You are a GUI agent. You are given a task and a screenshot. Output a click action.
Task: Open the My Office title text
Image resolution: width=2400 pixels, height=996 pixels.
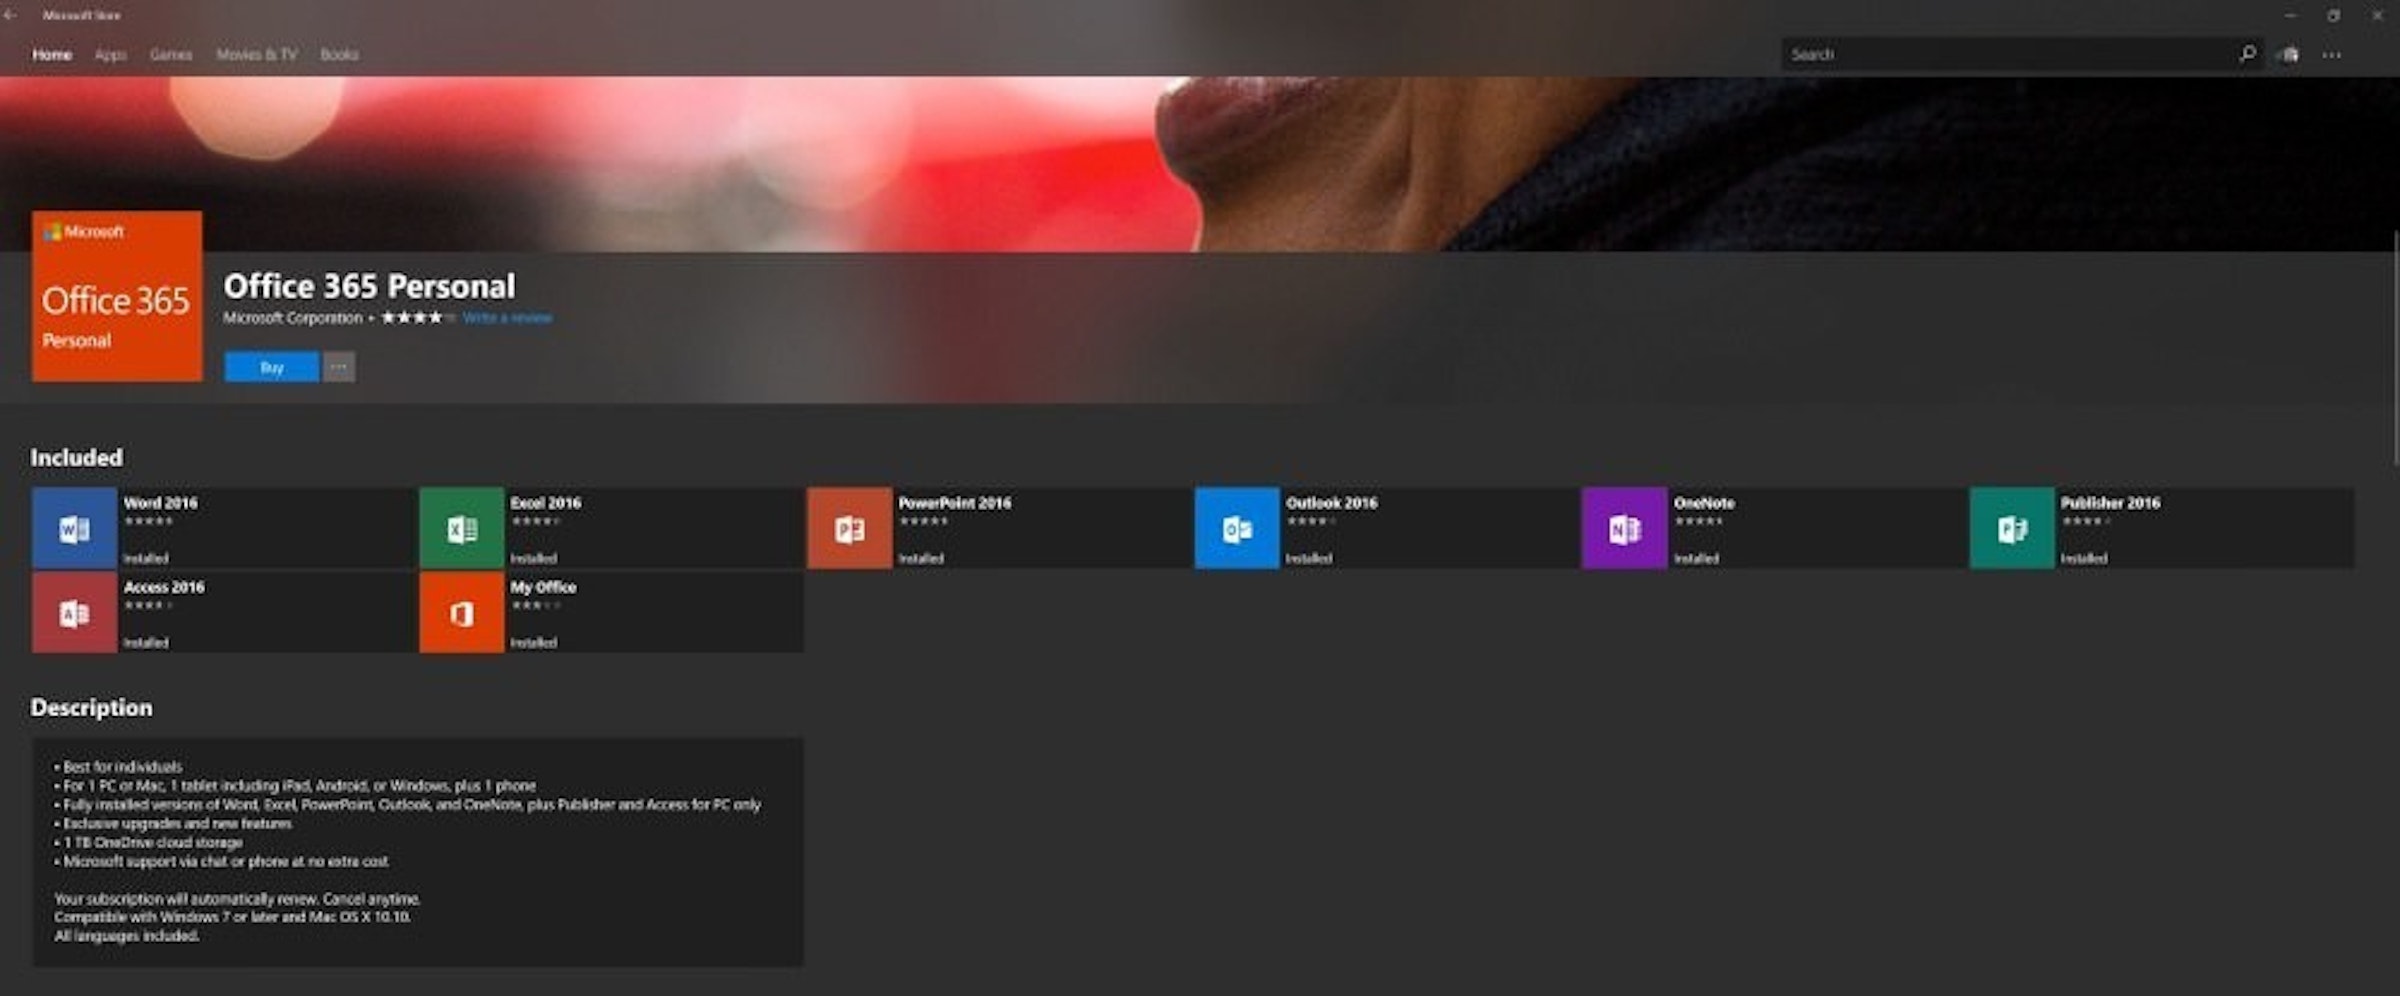pos(544,587)
